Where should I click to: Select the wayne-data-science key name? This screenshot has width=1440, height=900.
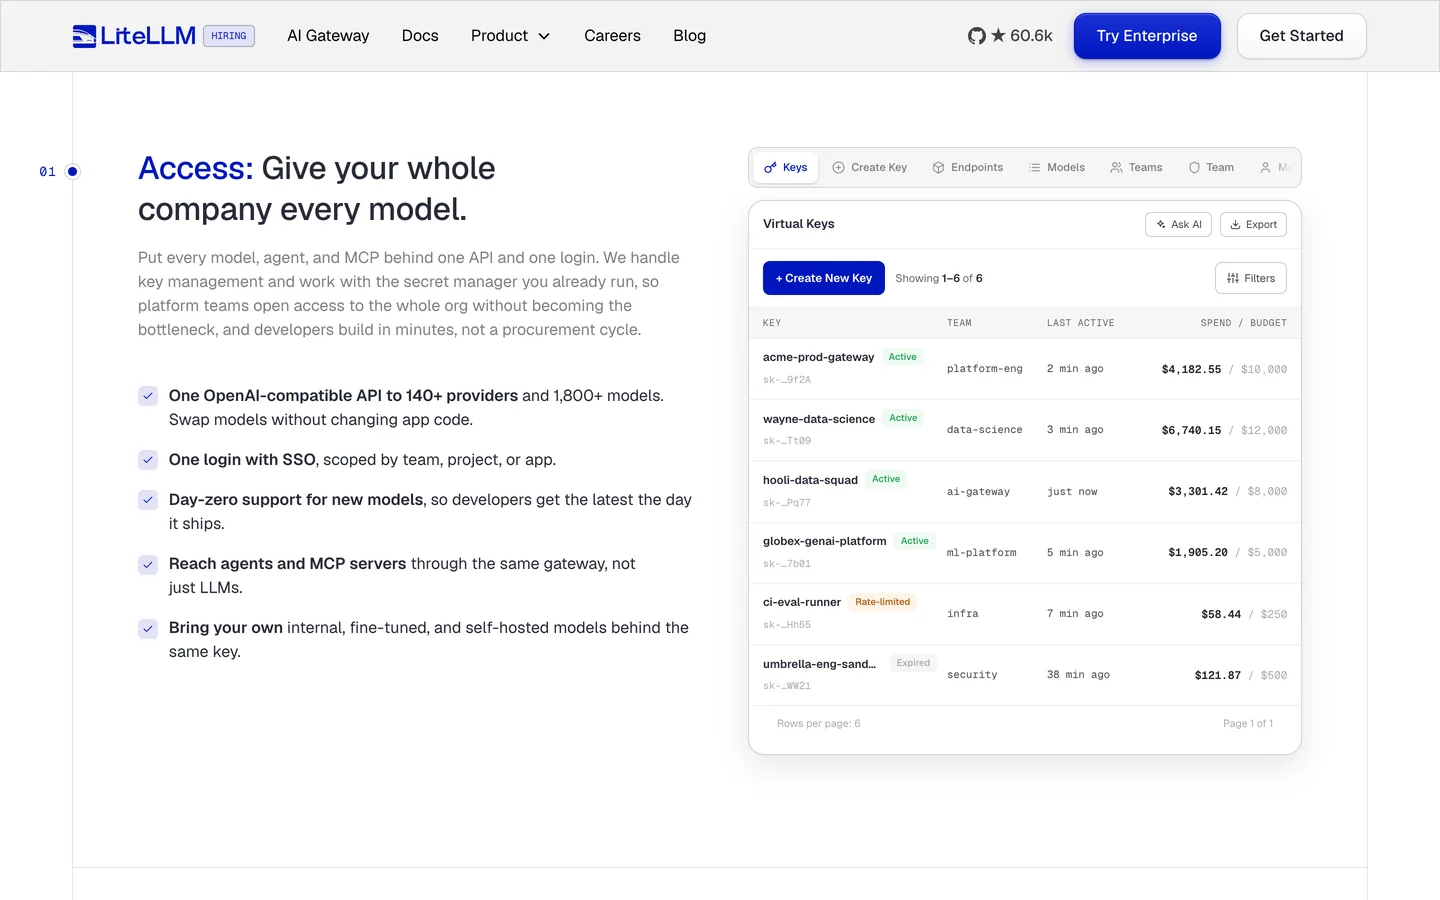click(x=819, y=419)
